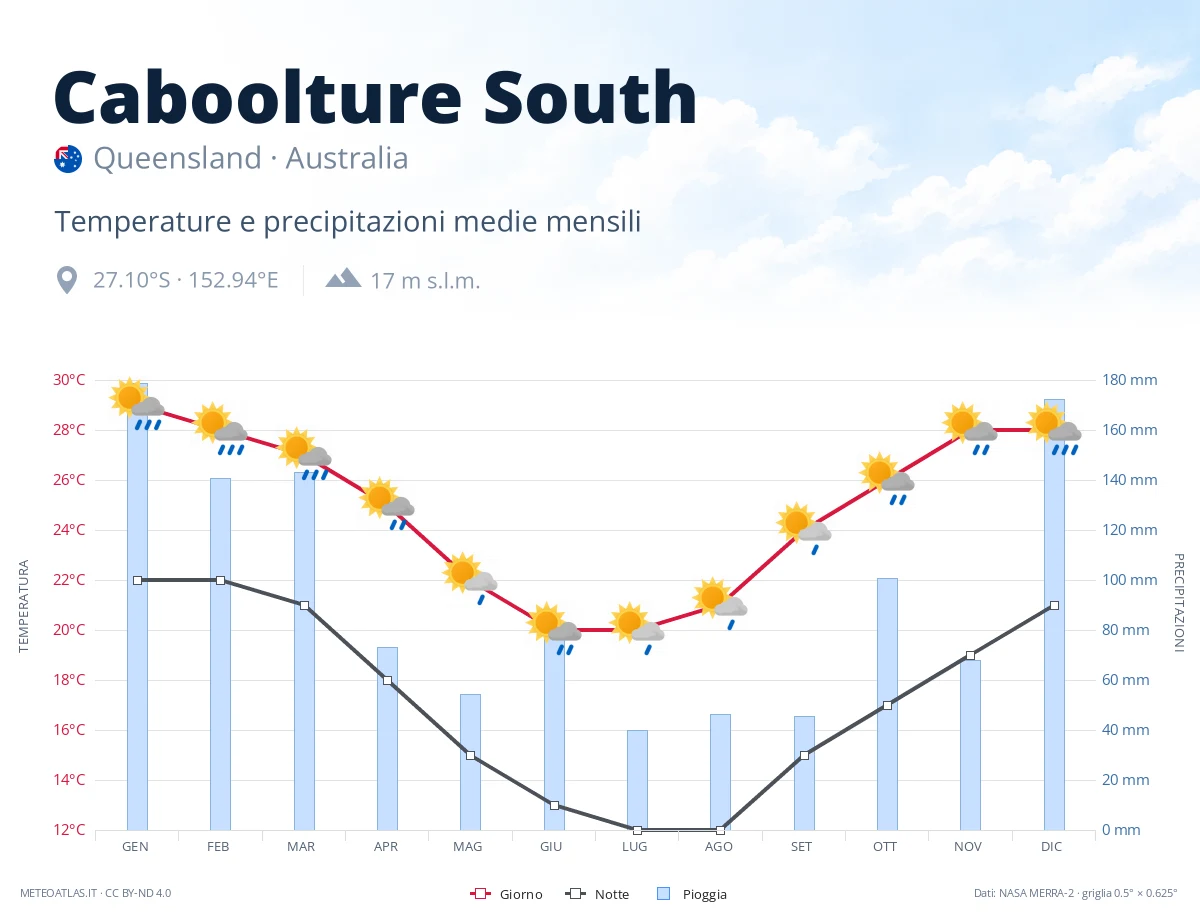Click the 17 m s.l.m. elevation text
The height and width of the screenshot is (920, 1200).
coord(425,280)
